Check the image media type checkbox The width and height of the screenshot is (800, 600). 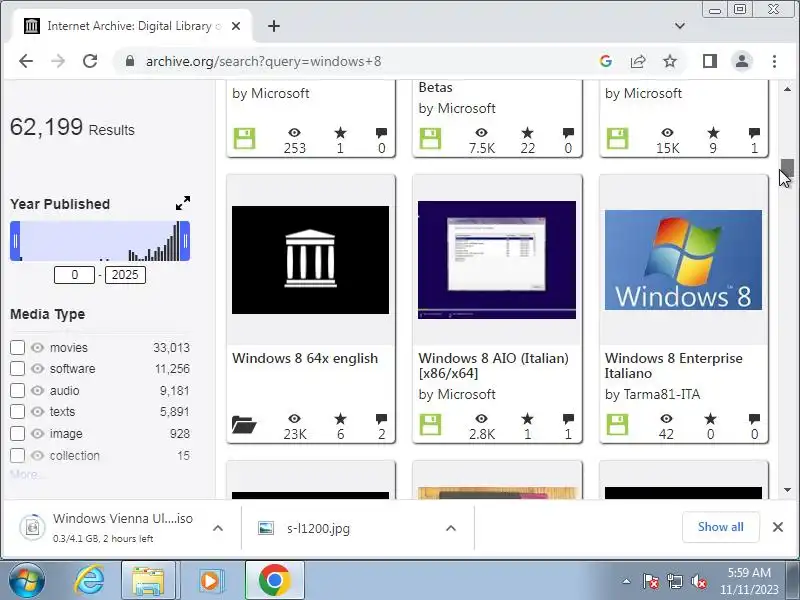17,433
